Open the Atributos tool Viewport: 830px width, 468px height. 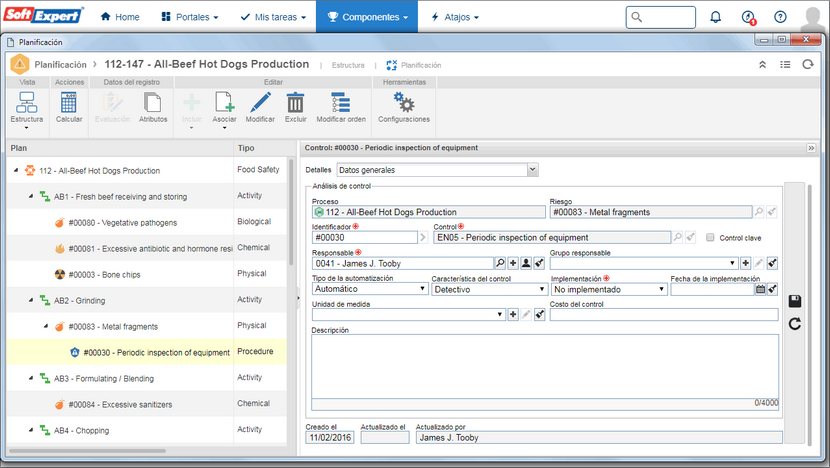coord(153,107)
